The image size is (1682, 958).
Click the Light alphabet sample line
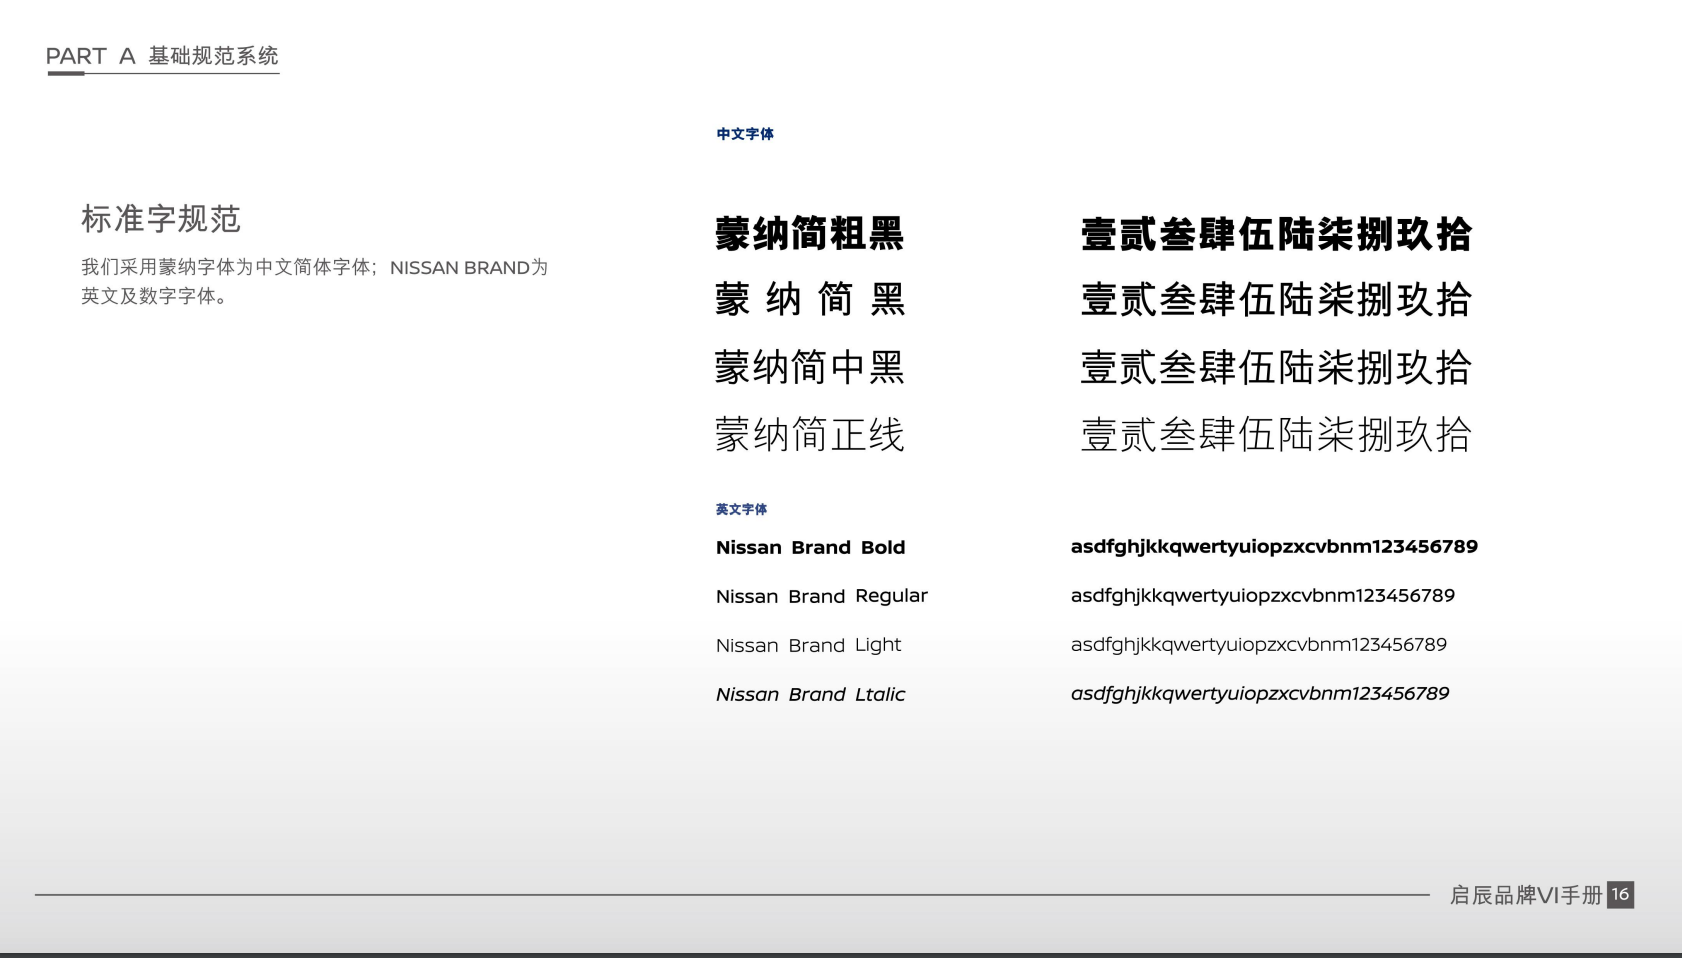tap(1259, 645)
